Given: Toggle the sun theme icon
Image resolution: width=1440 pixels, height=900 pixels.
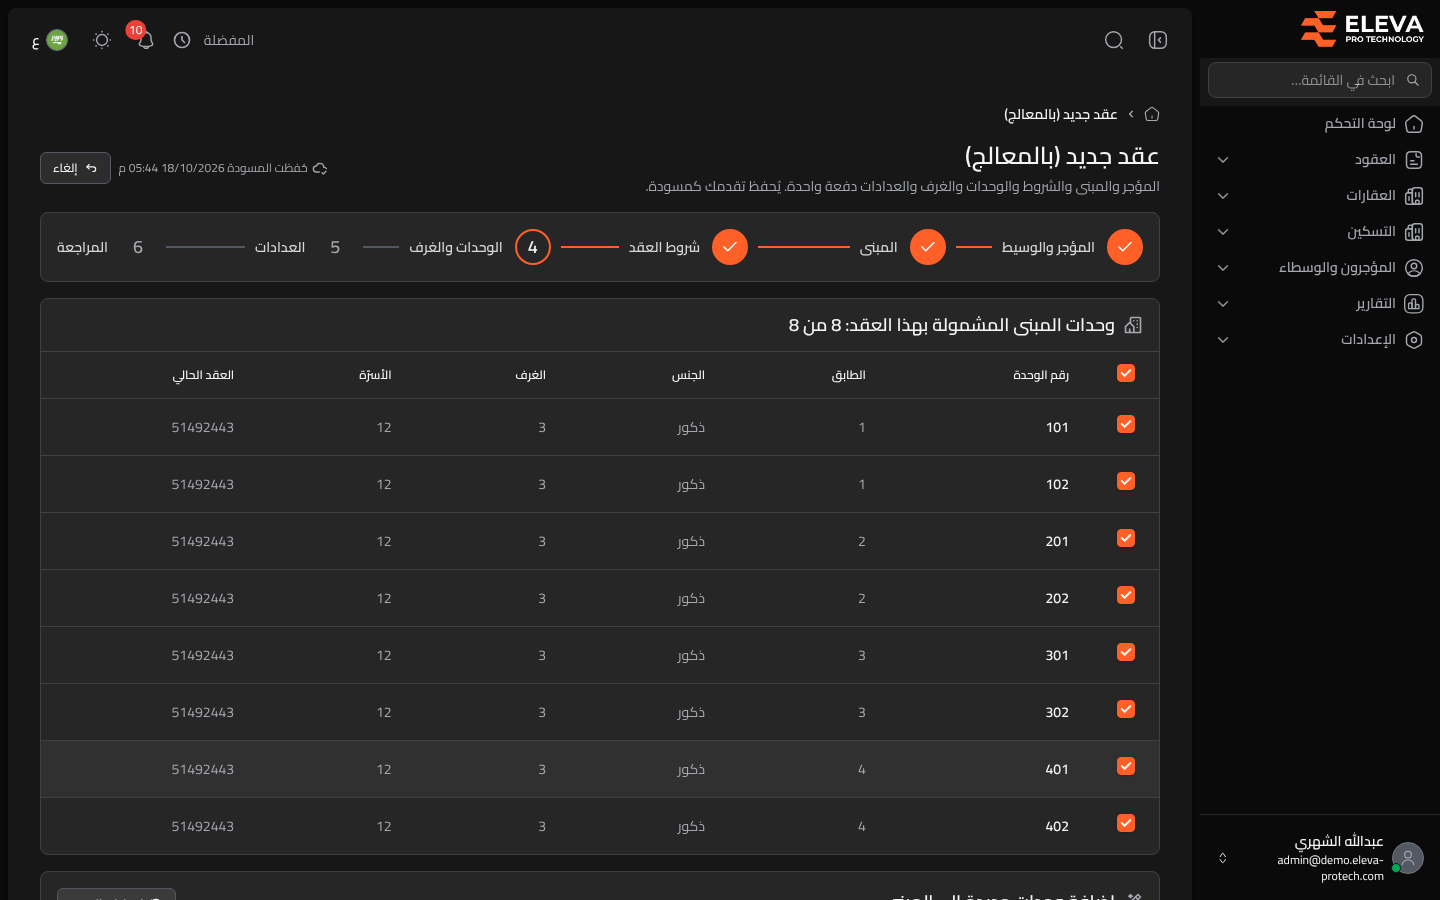Looking at the screenshot, I should tap(102, 40).
